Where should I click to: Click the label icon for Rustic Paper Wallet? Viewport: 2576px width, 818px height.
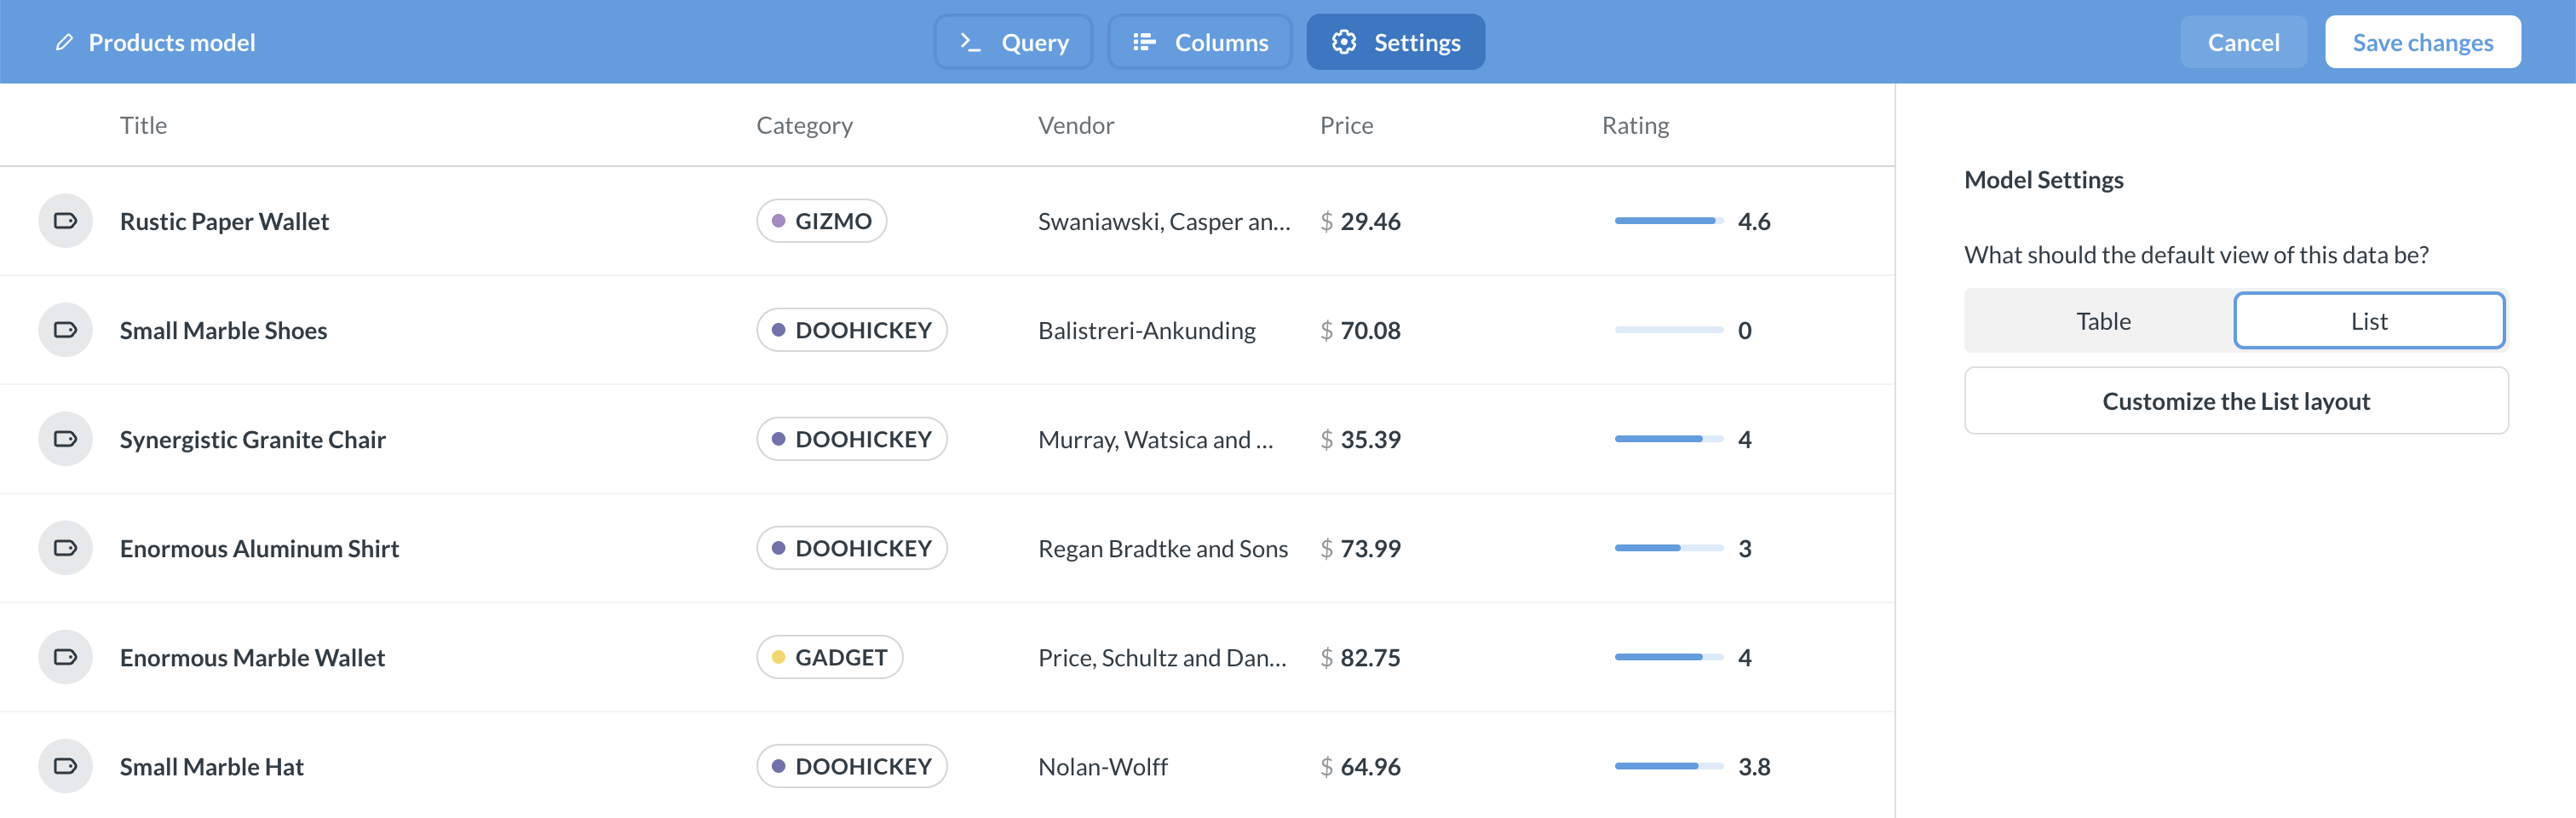coord(65,221)
